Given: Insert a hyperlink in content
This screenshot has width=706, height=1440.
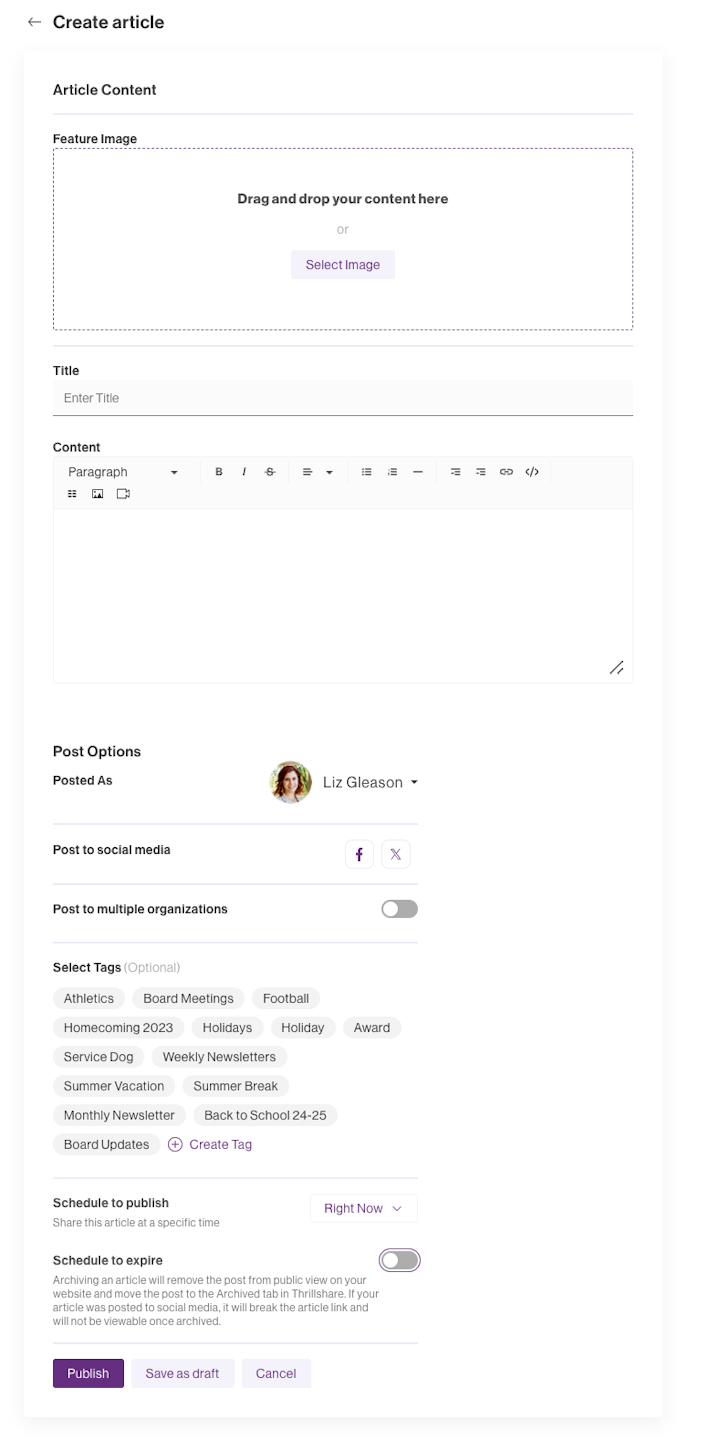Looking at the screenshot, I should 506,472.
